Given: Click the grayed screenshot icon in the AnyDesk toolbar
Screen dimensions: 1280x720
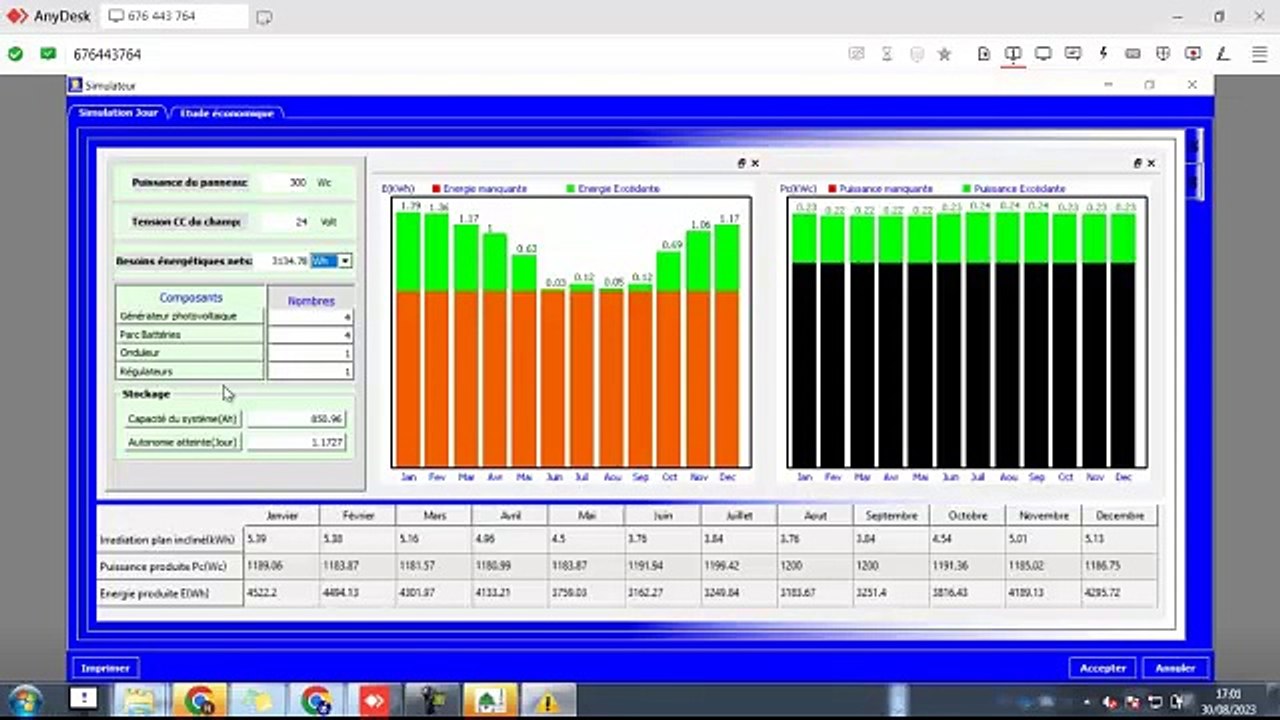Looking at the screenshot, I should coord(856,54).
